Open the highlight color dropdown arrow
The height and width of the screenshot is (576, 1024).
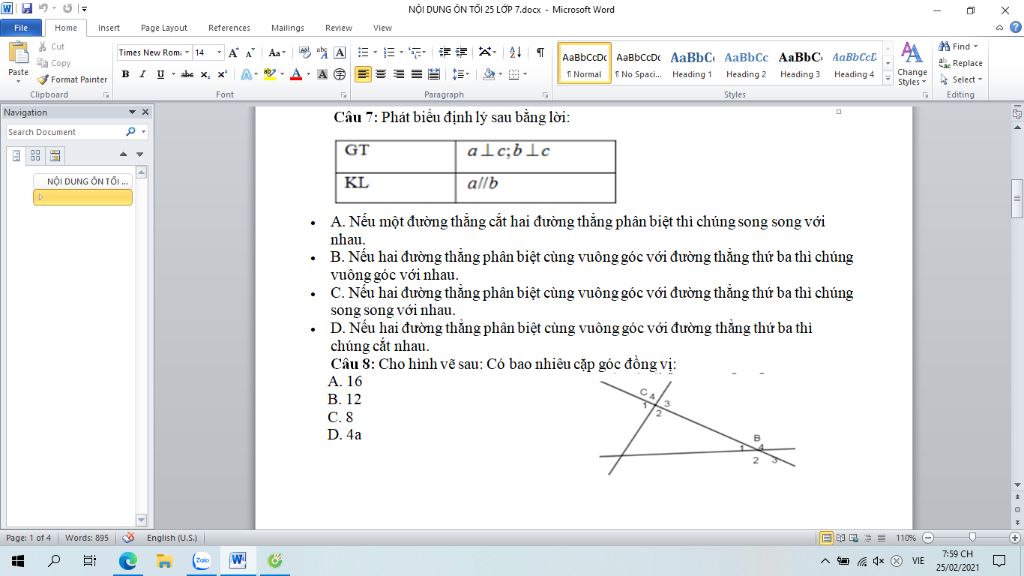(x=282, y=74)
